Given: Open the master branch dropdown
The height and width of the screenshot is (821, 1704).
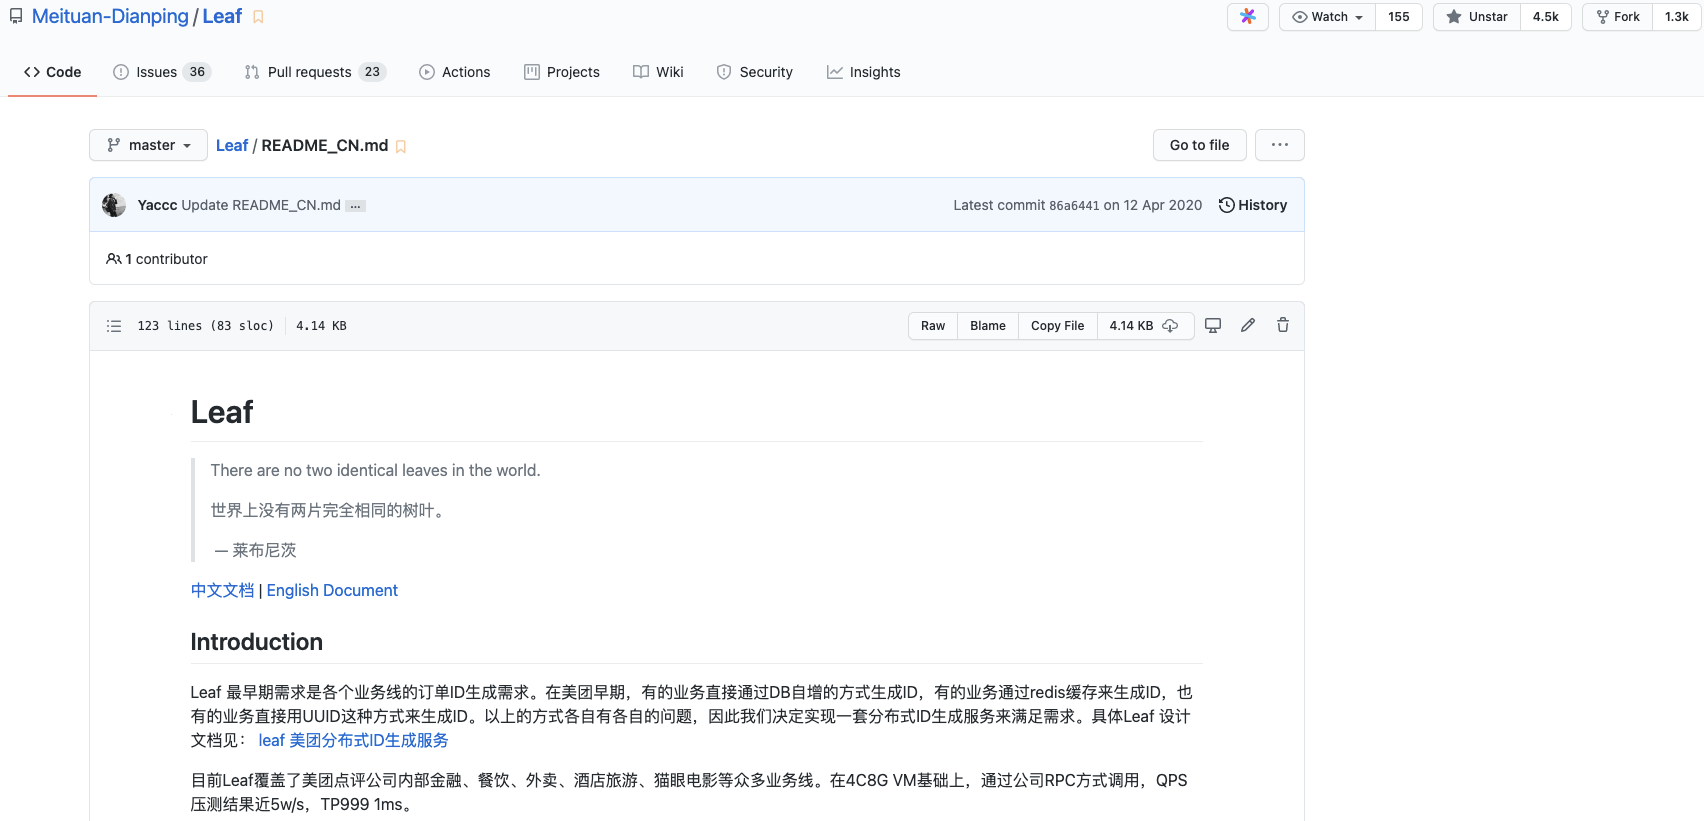Looking at the screenshot, I should (x=148, y=145).
